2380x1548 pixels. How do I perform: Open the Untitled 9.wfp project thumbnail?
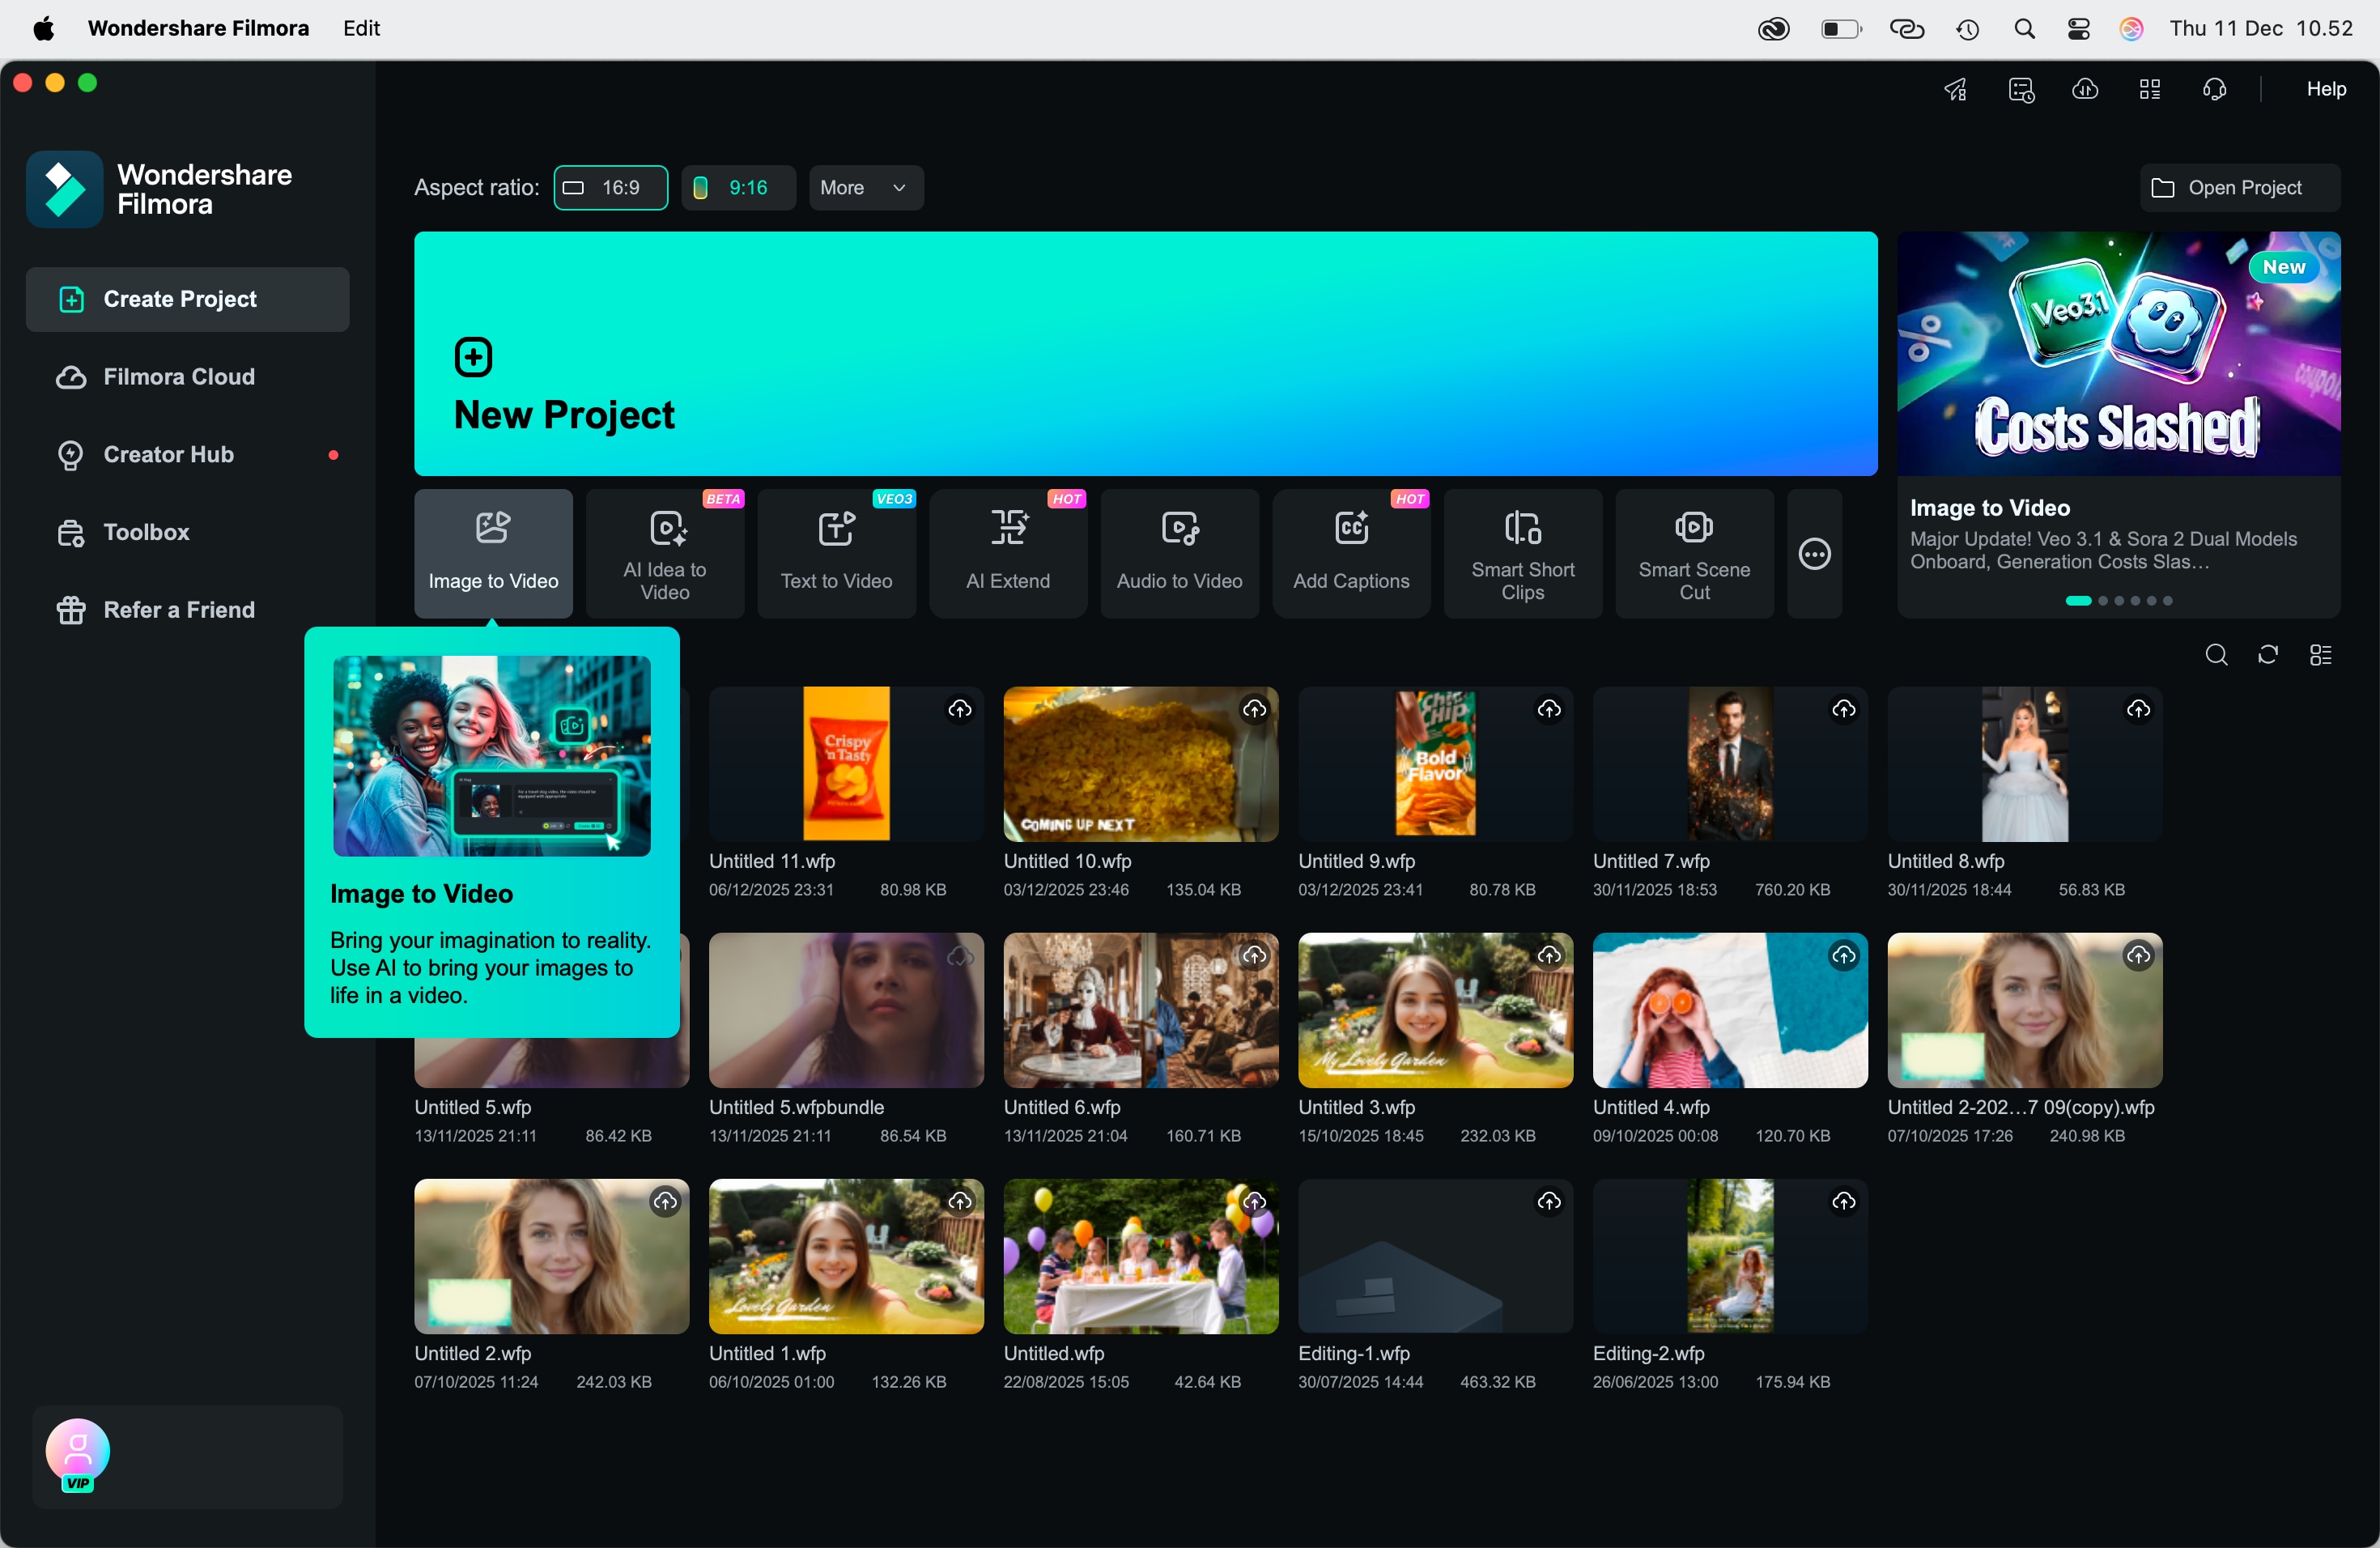tap(1434, 763)
